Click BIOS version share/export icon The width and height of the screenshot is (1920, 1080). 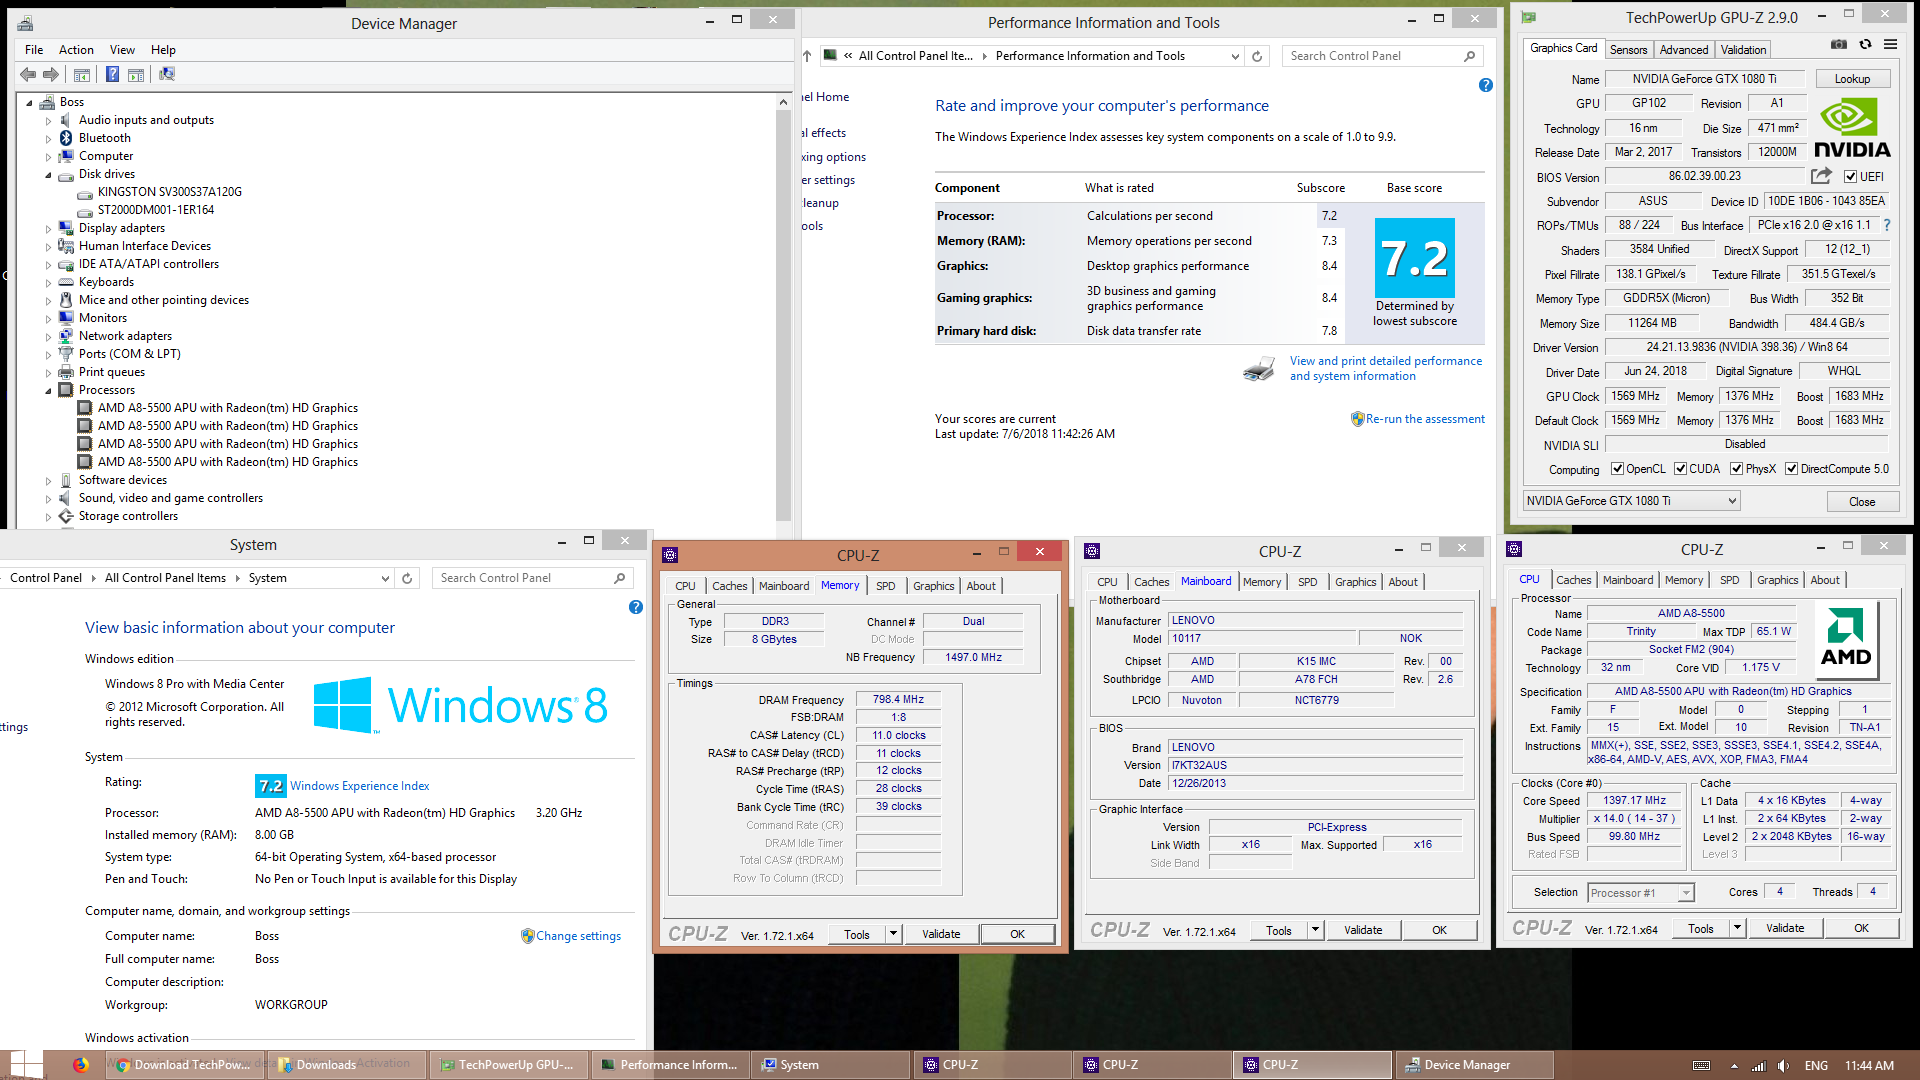(x=1821, y=176)
